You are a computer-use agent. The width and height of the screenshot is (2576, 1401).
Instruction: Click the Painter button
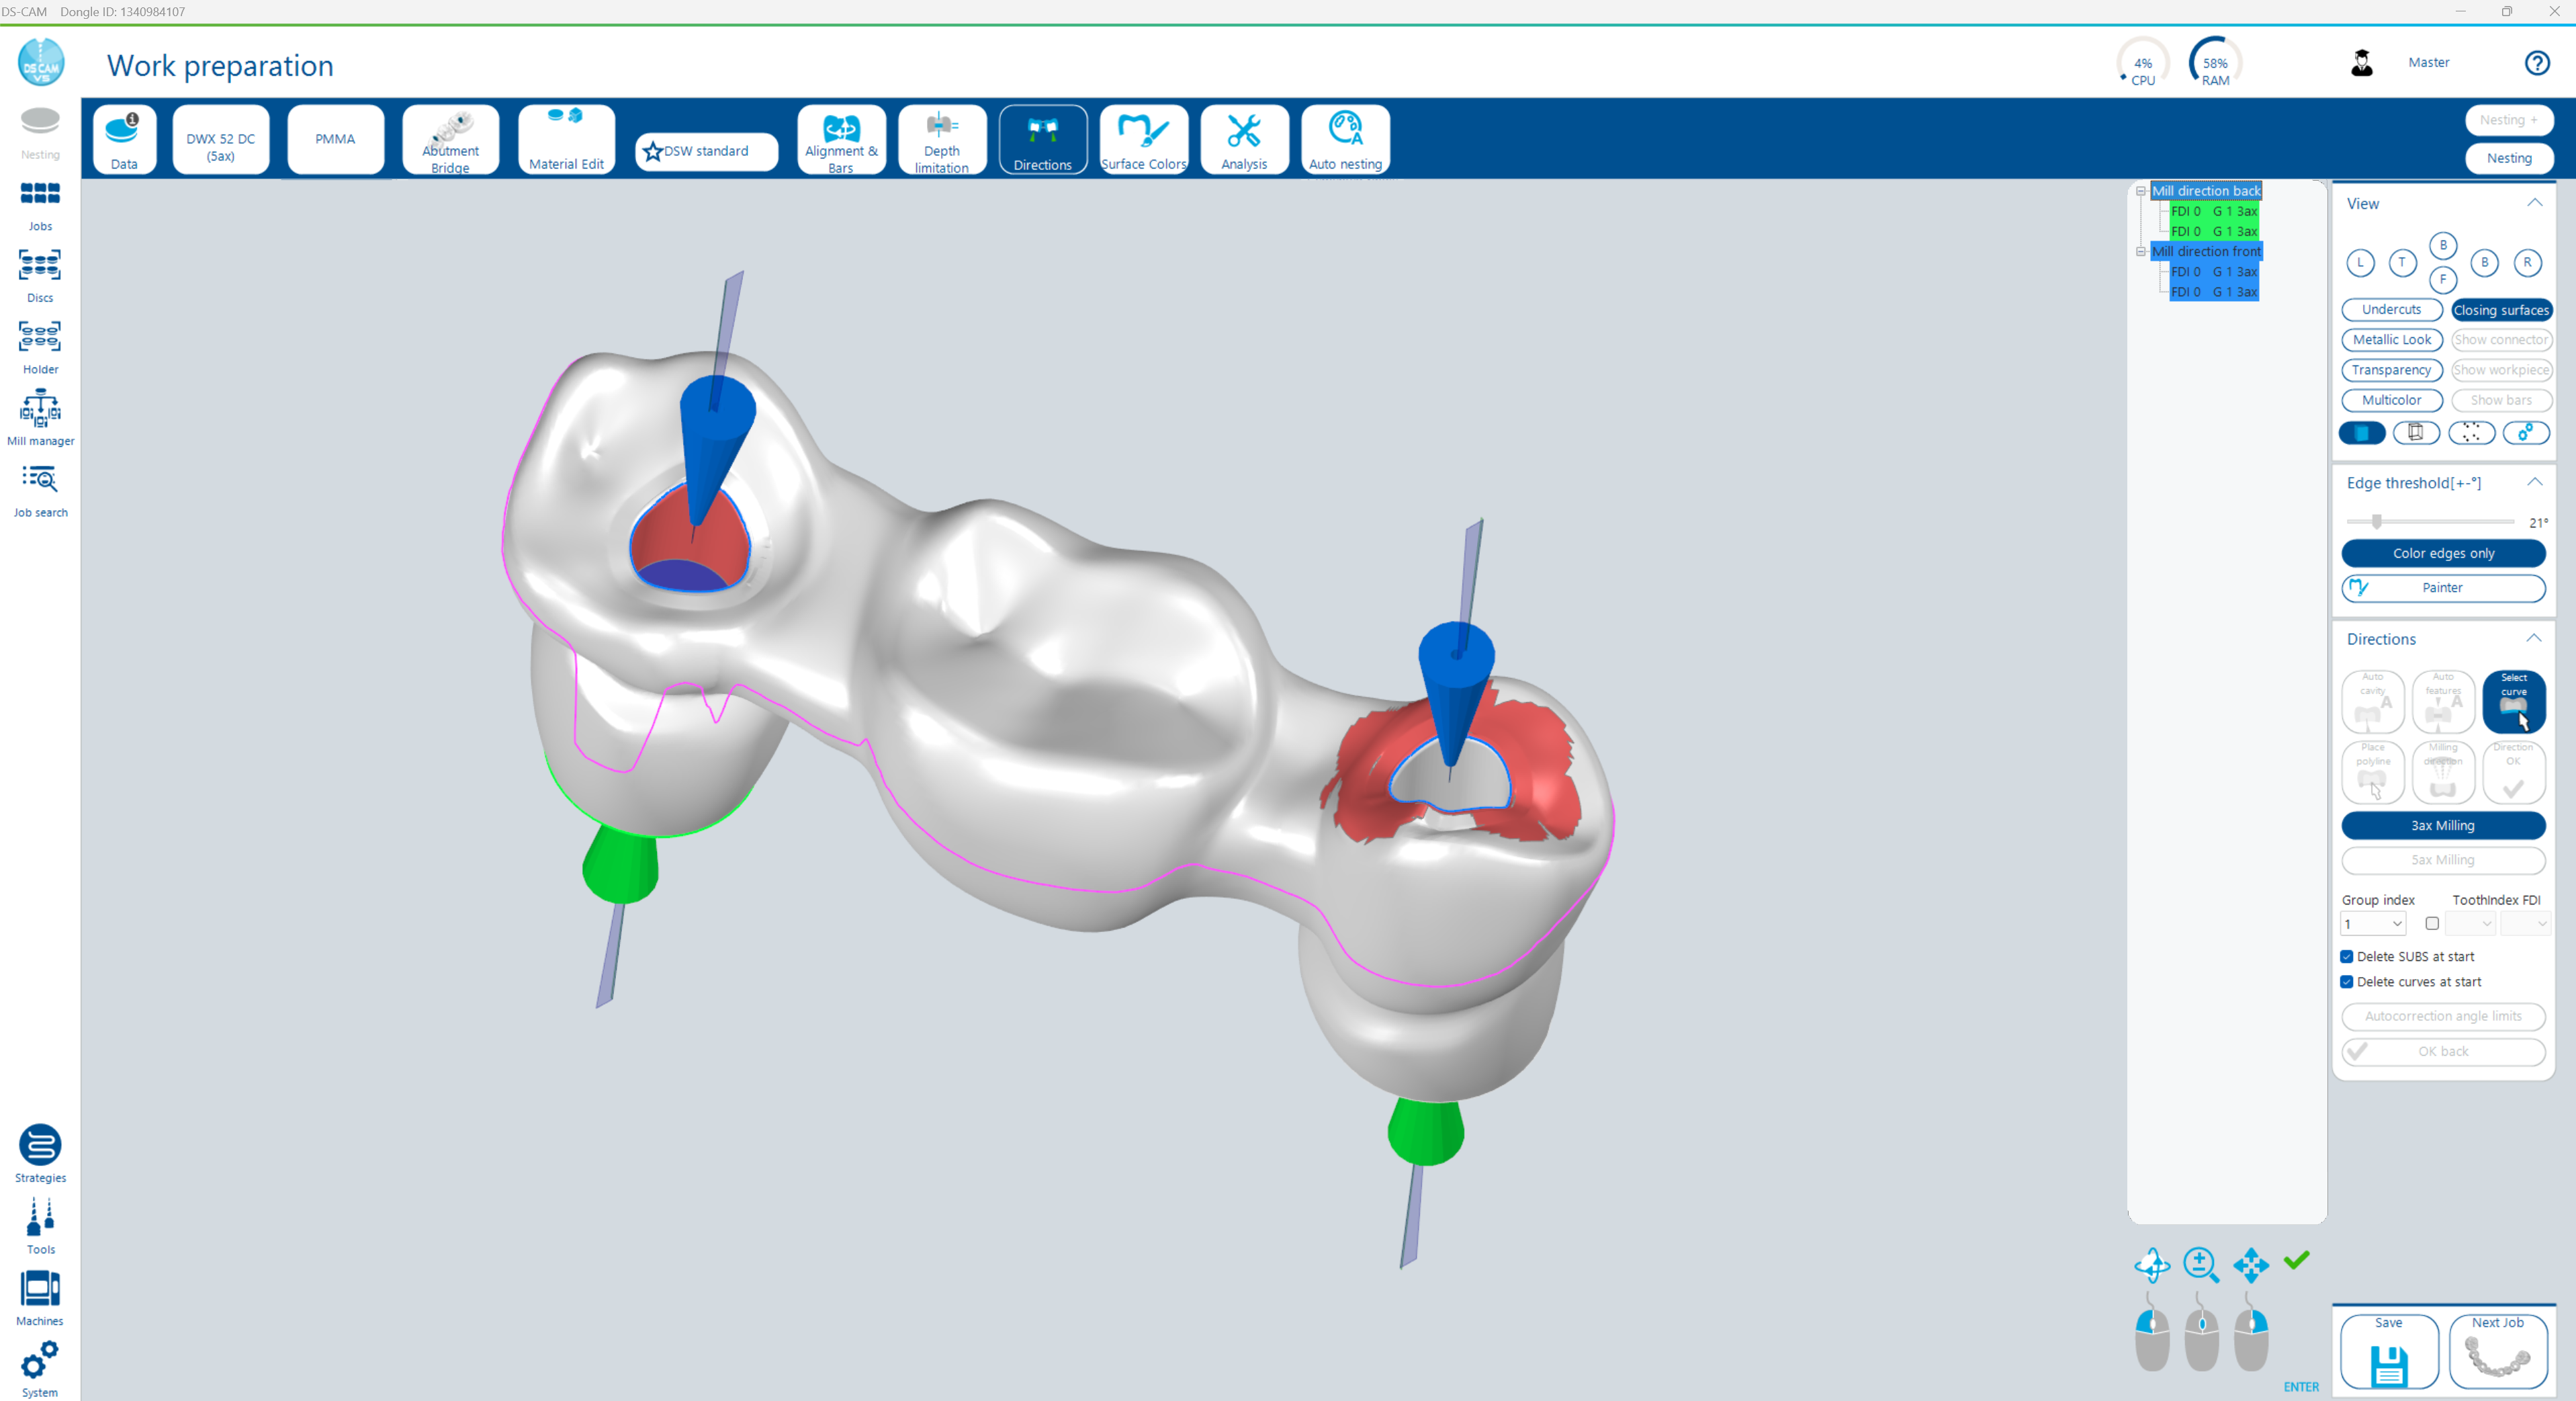click(2442, 588)
